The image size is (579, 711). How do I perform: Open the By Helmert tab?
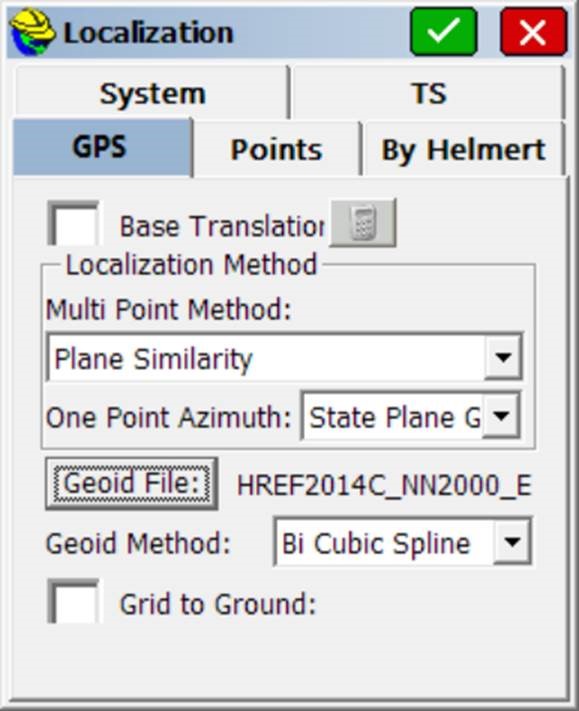click(x=464, y=149)
